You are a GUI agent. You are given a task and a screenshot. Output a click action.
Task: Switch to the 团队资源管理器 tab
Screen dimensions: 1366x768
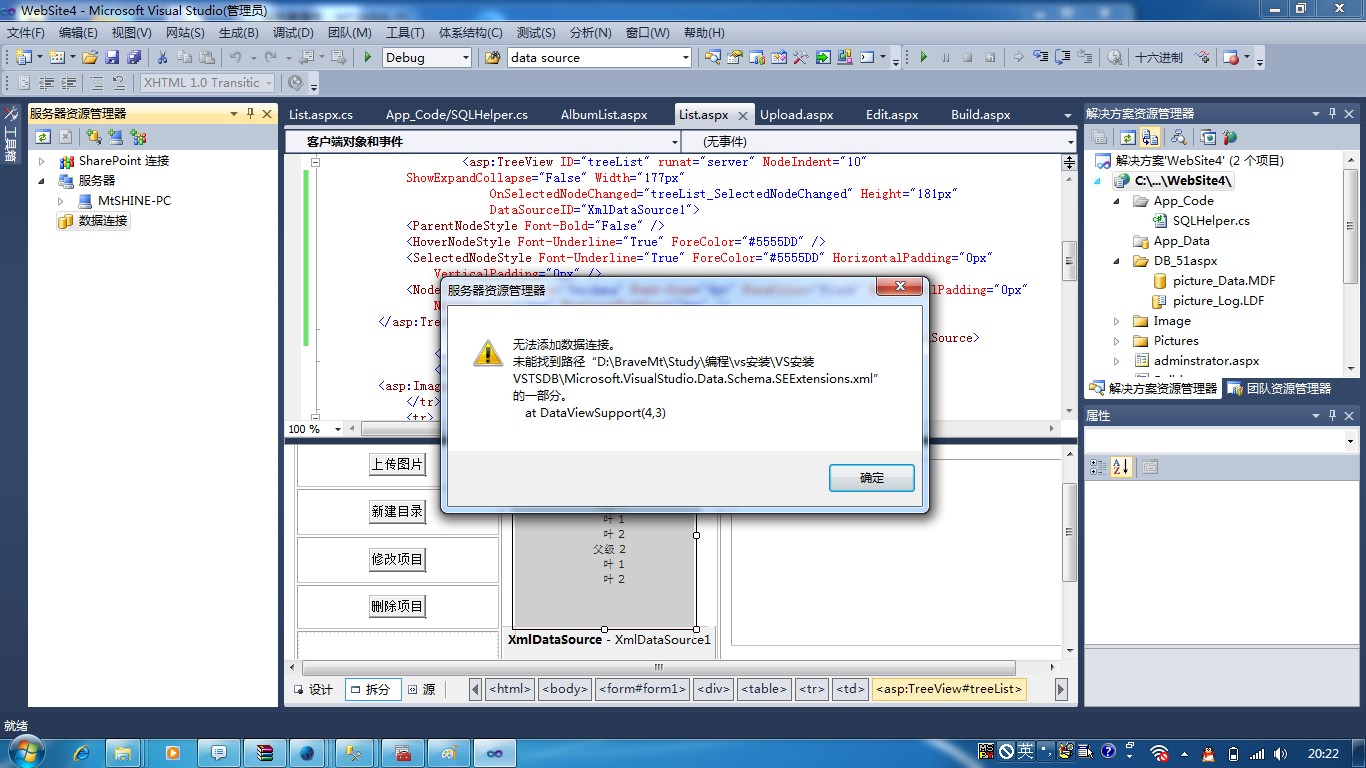click(1280, 388)
